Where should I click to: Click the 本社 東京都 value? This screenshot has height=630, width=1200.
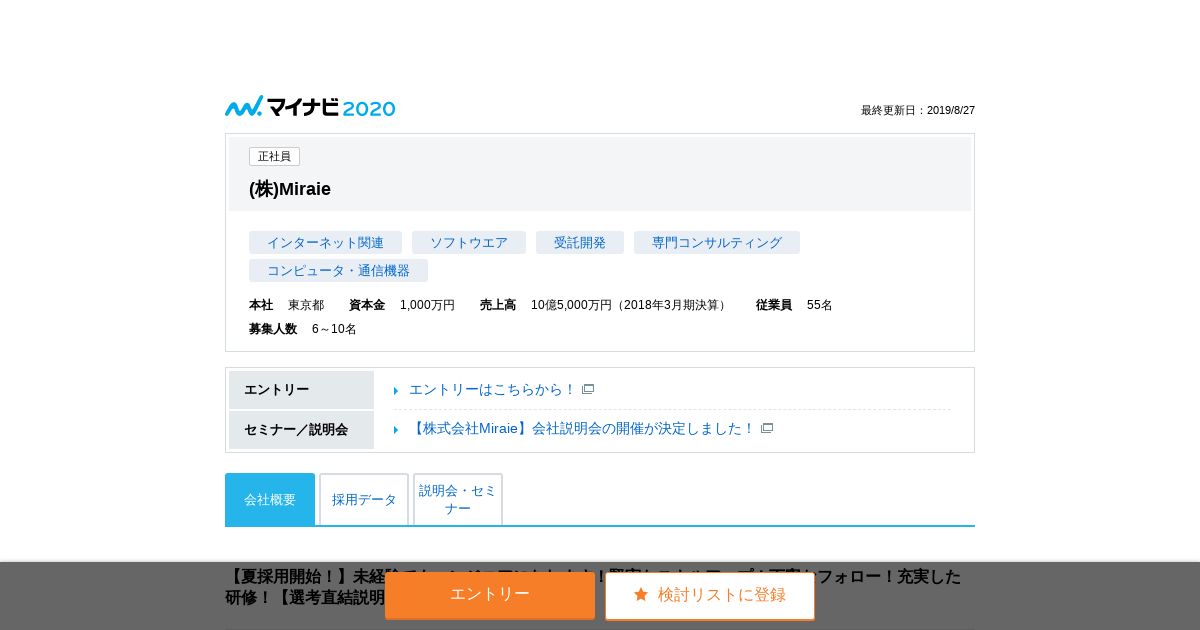point(306,305)
